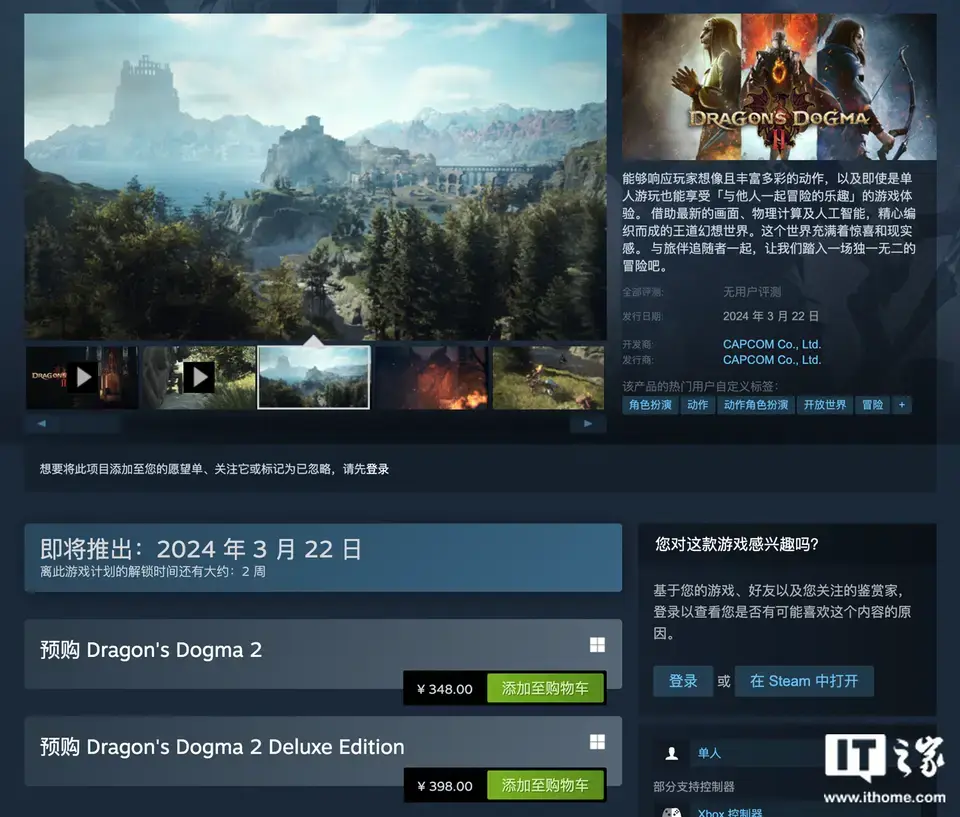The image size is (960, 817).
Task: Click 登录 link in the wishlist notice
Action: click(x=377, y=469)
